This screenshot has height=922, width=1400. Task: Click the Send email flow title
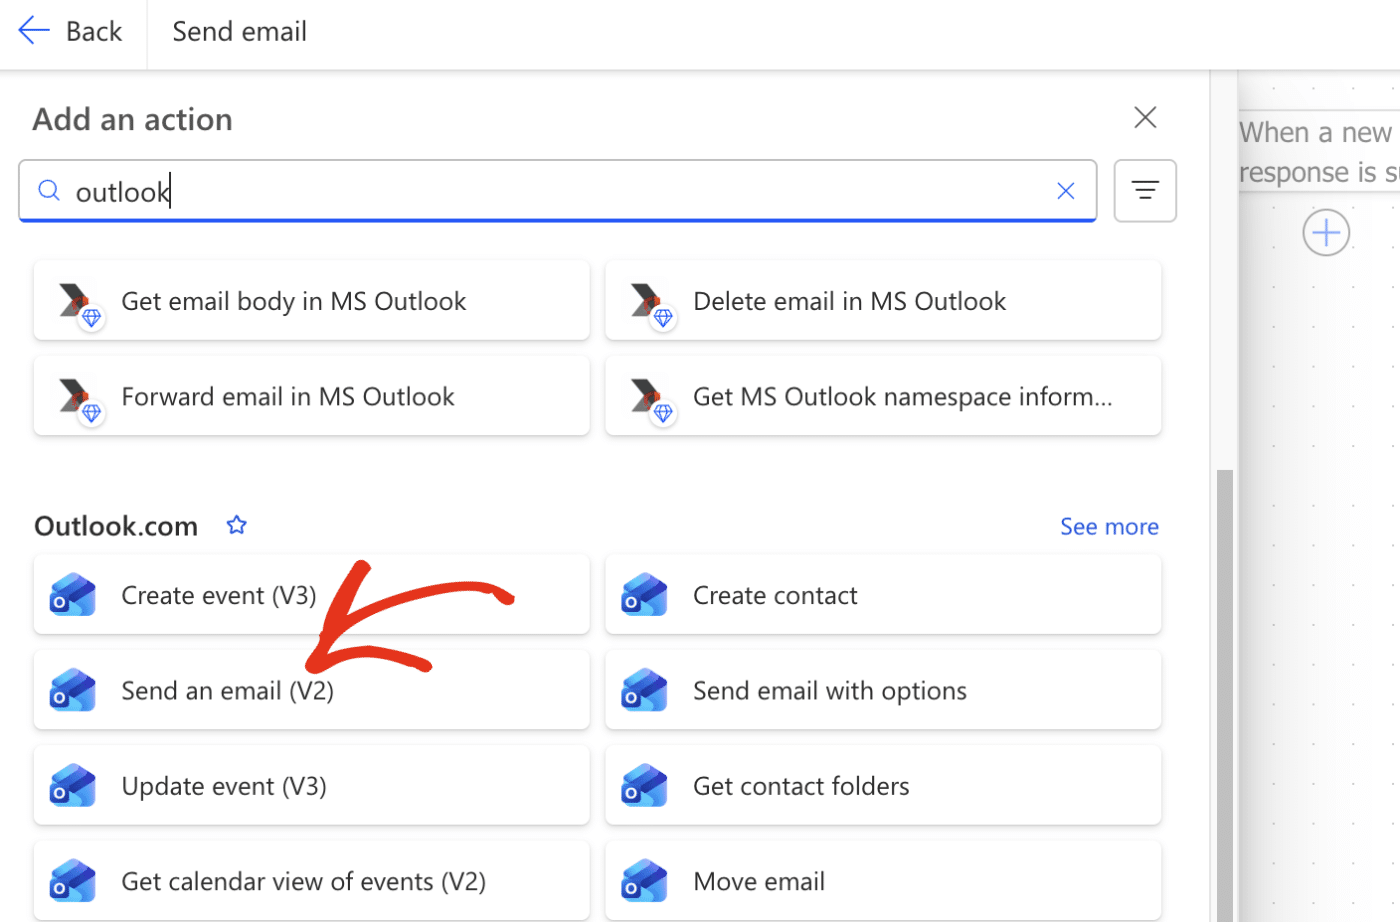click(x=239, y=31)
